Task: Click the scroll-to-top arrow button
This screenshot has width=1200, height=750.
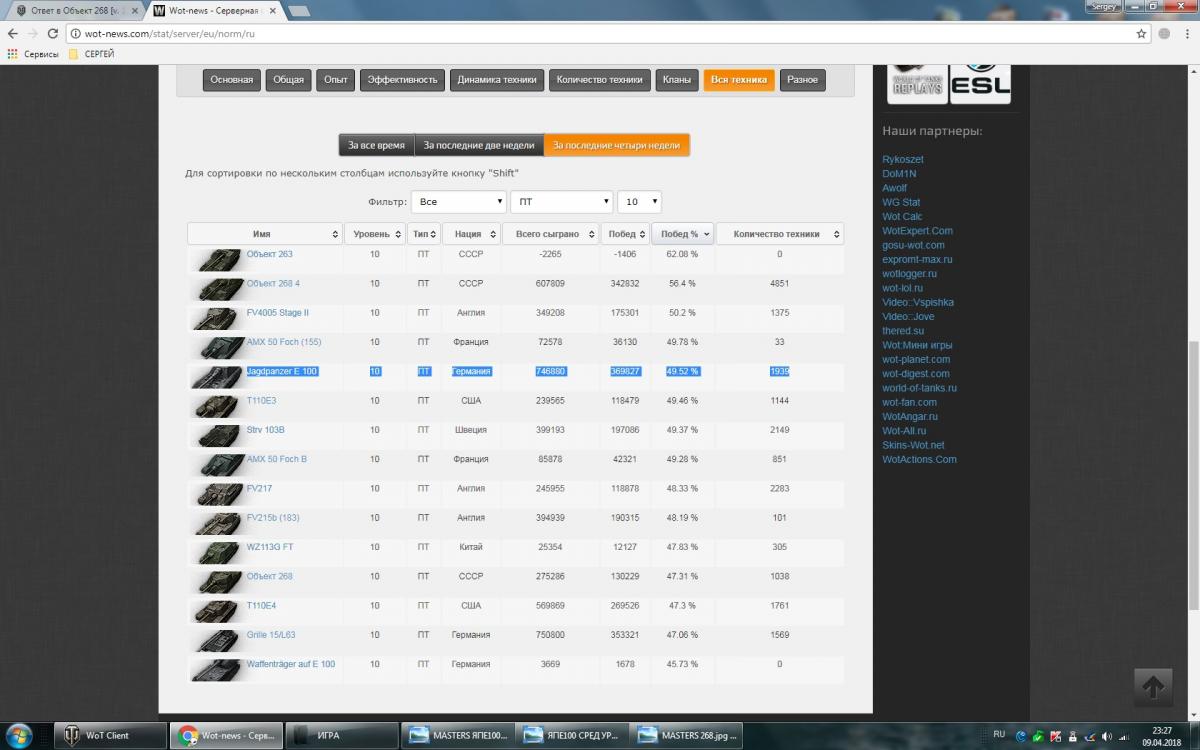Action: (1152, 687)
